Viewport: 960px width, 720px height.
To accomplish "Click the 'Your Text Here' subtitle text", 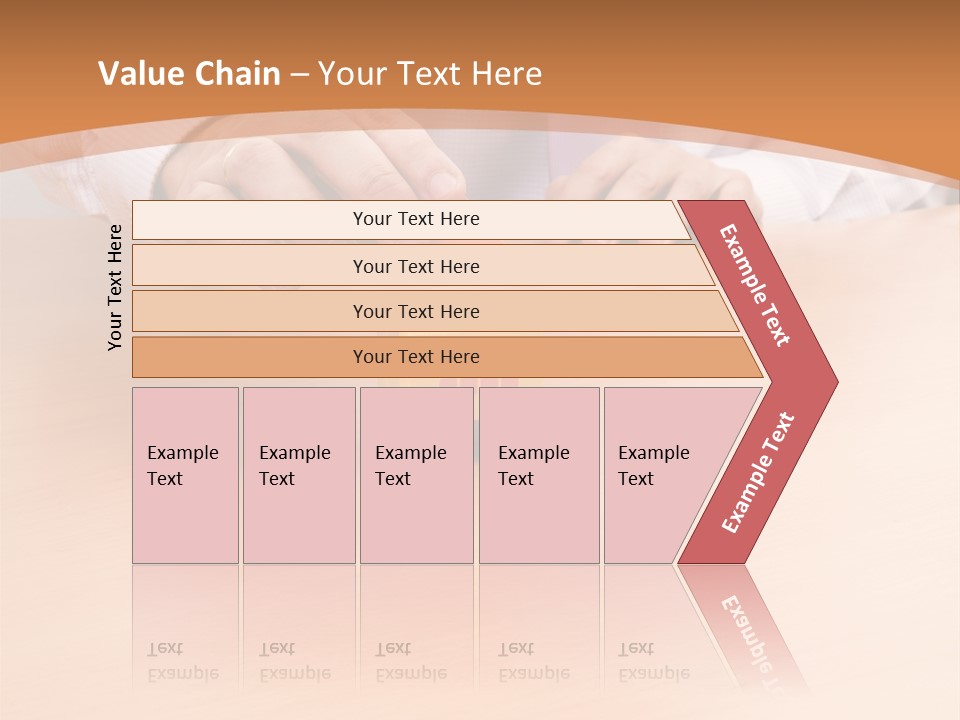I will (430, 74).
